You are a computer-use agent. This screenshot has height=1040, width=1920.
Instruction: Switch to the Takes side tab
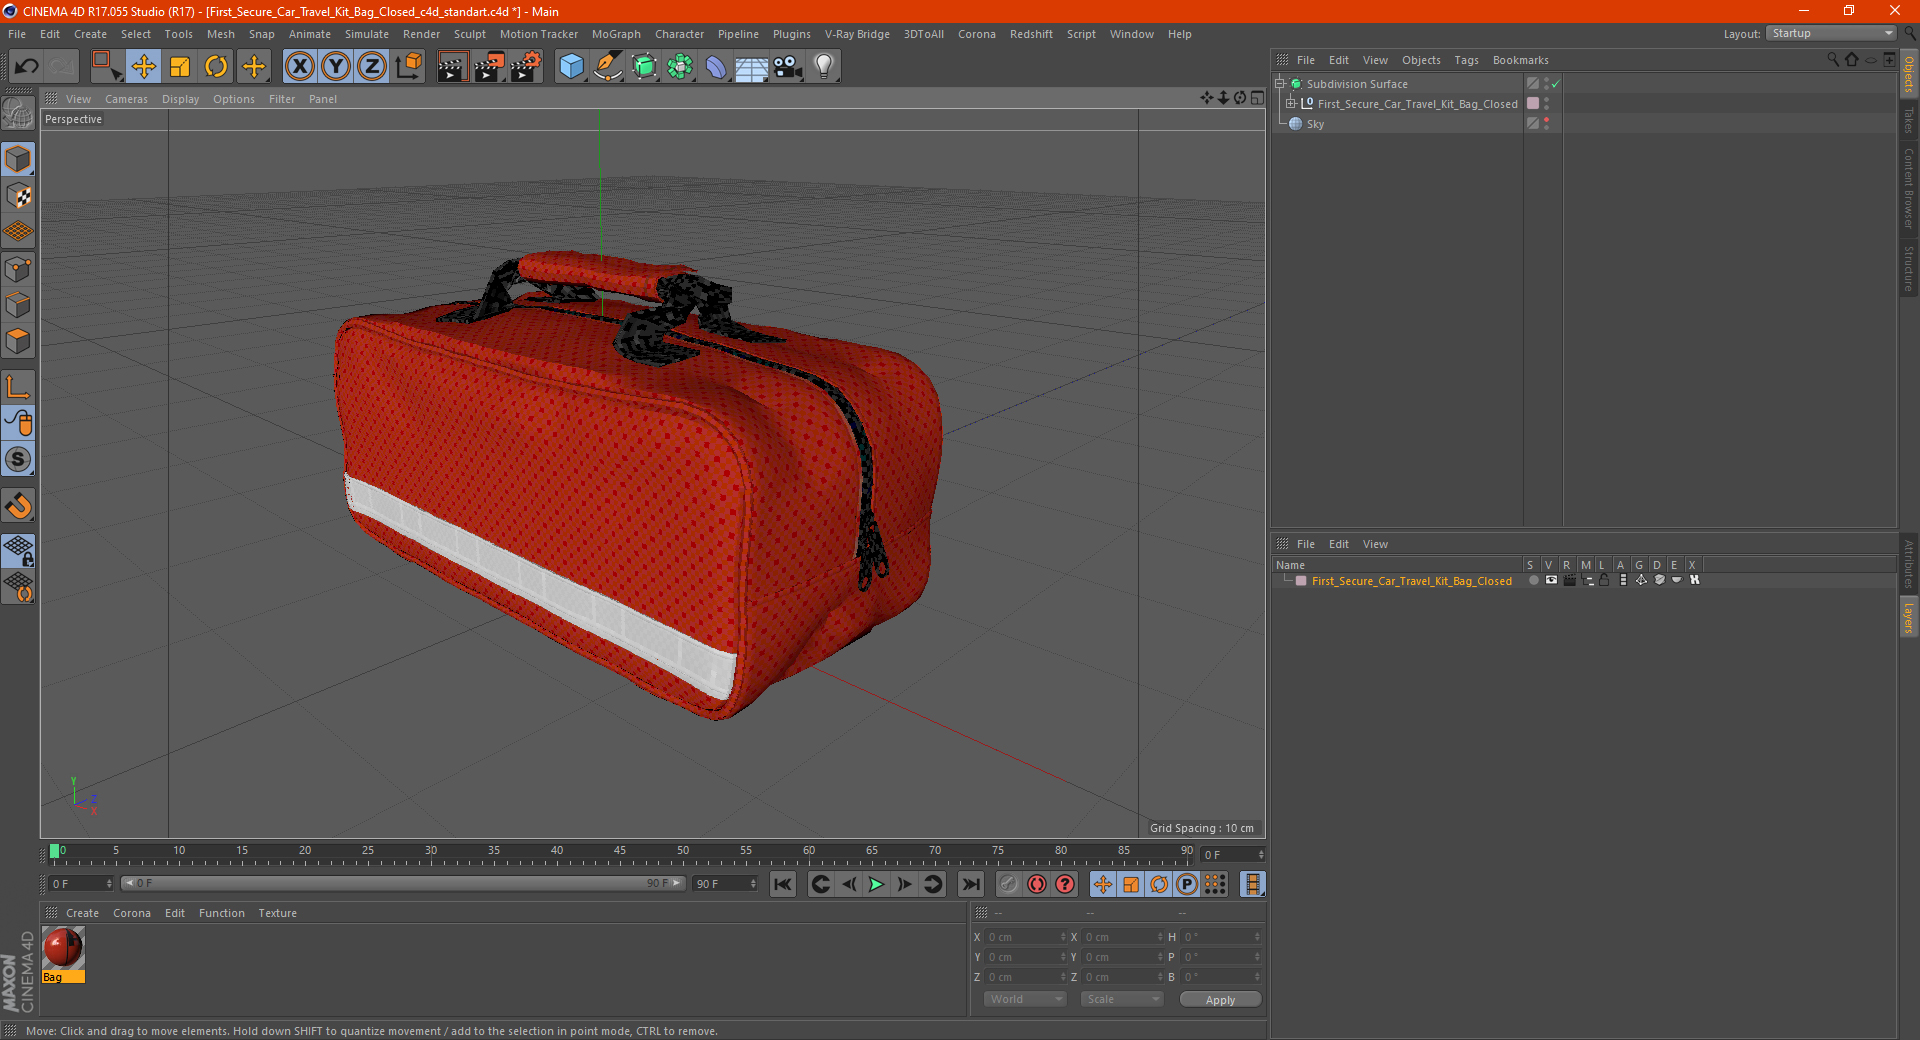(x=1909, y=120)
